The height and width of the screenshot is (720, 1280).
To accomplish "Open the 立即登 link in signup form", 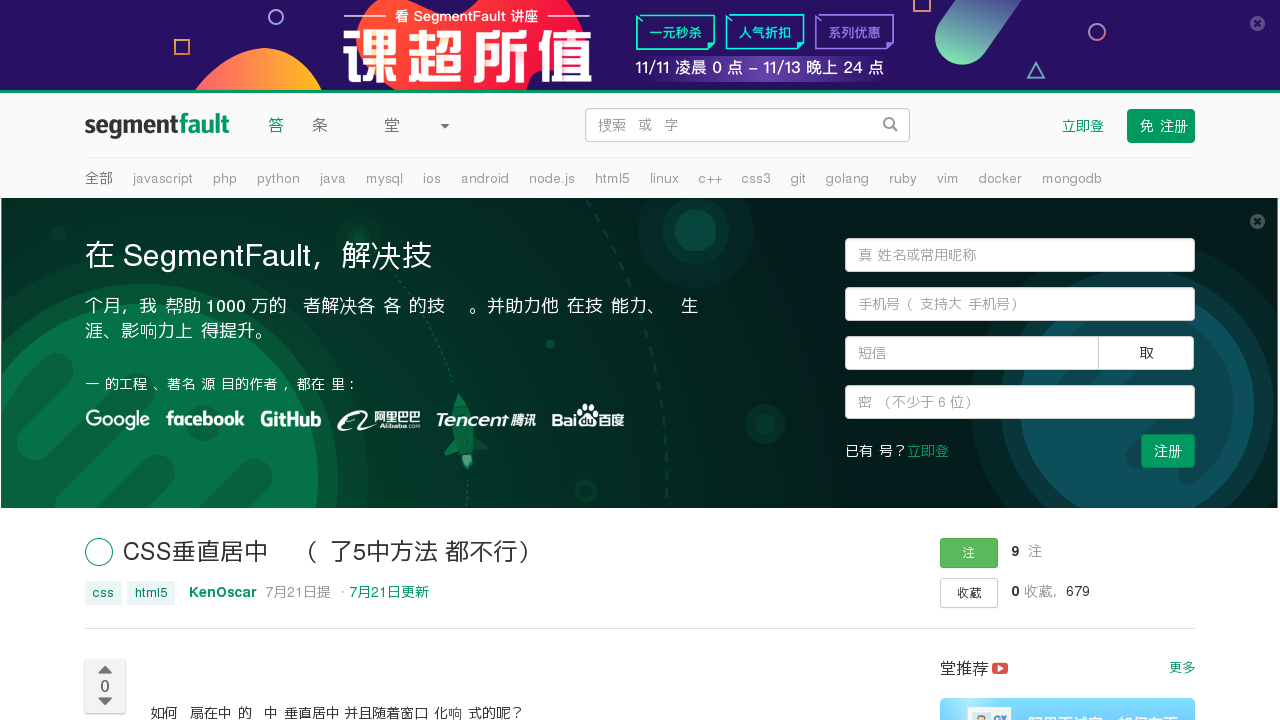I will pos(928,451).
